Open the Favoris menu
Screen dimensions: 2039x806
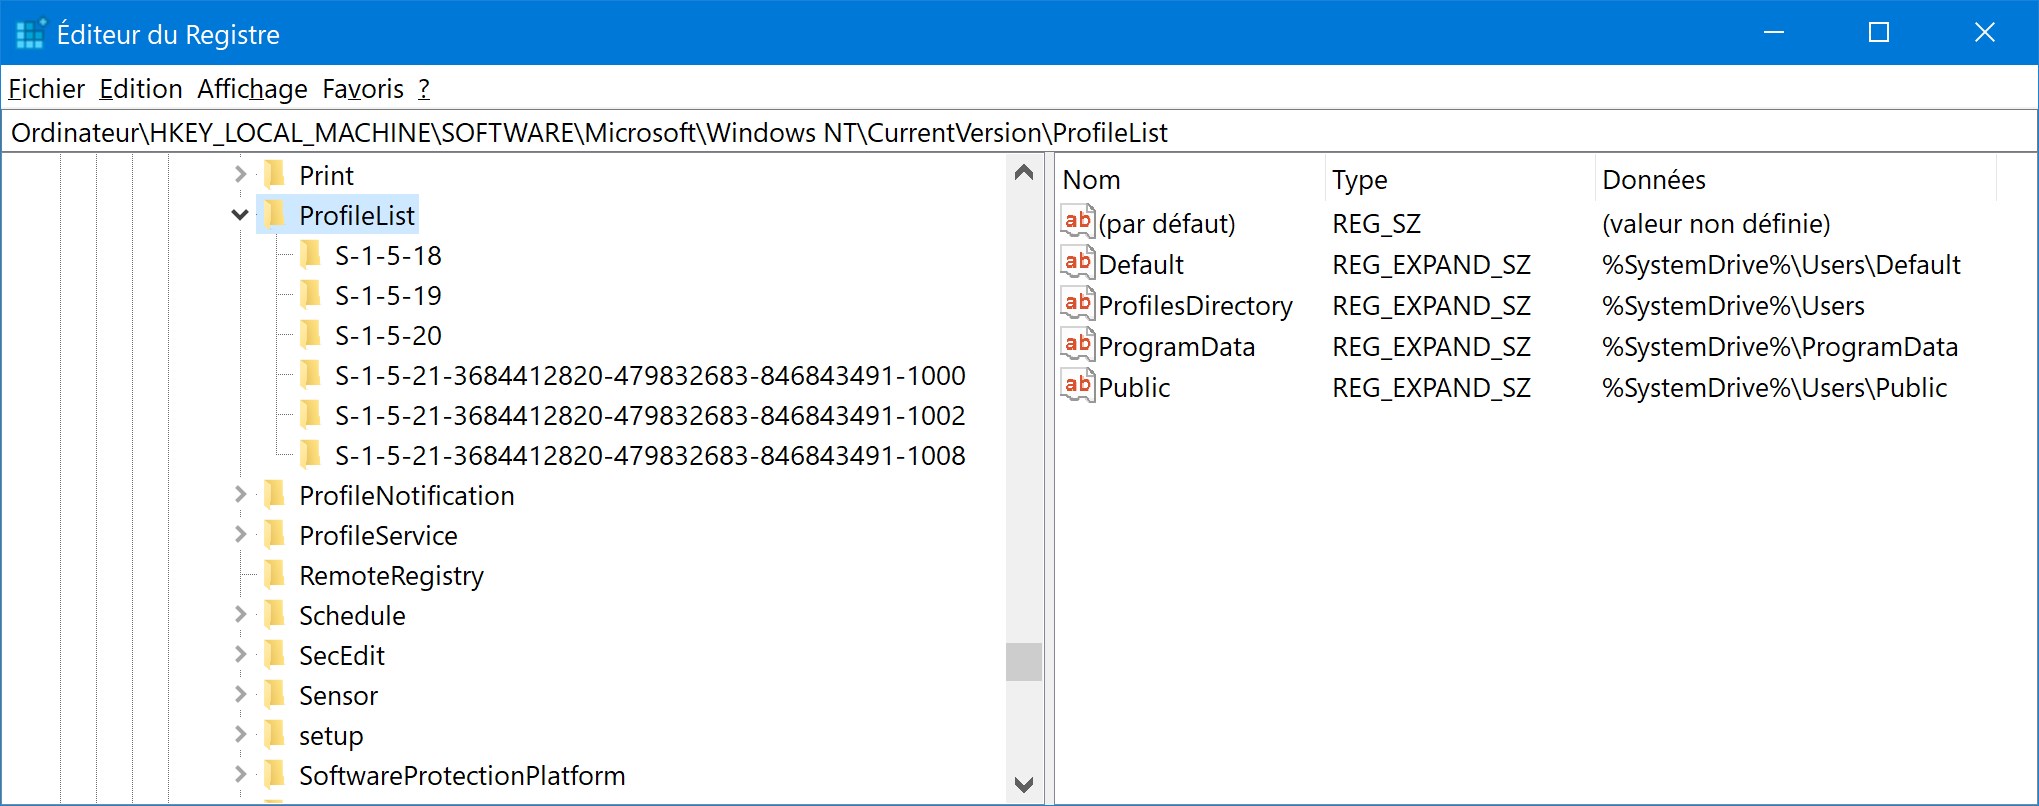[x=363, y=89]
